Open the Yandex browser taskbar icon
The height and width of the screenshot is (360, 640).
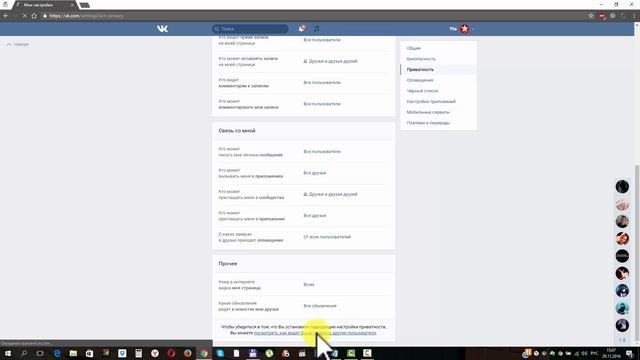[x=155, y=353]
